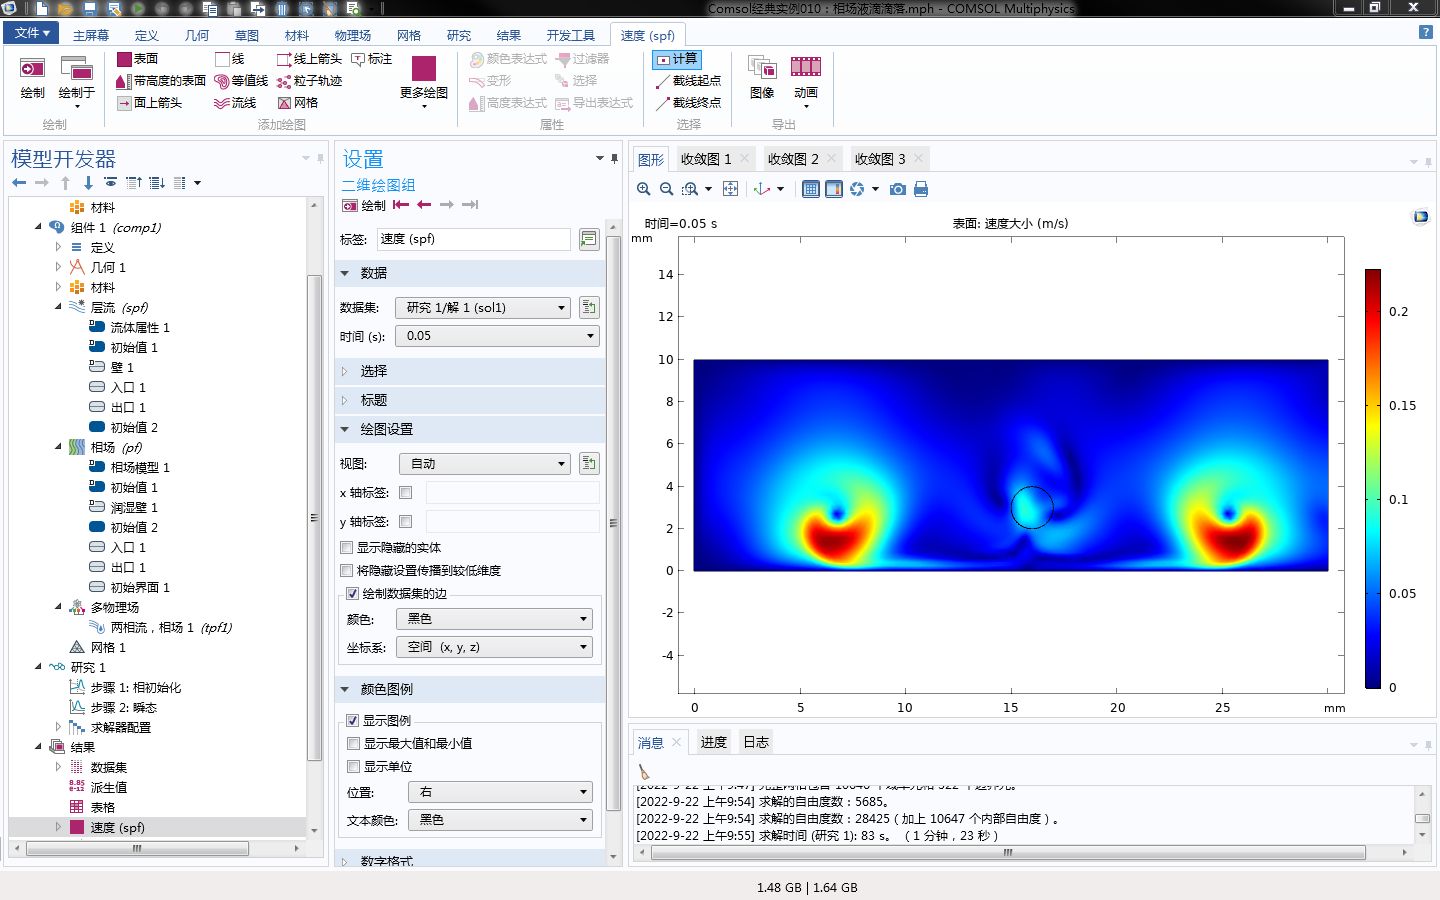The width and height of the screenshot is (1440, 900).
Task: Uncheck 绘制数据集的边 option
Action: (x=353, y=593)
